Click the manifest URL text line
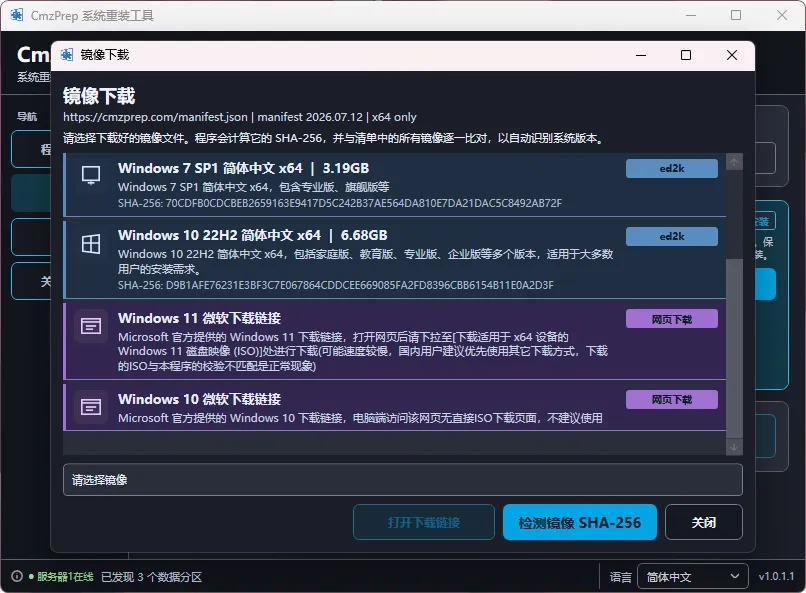Viewport: 806px width, 593px height. click(x=240, y=117)
